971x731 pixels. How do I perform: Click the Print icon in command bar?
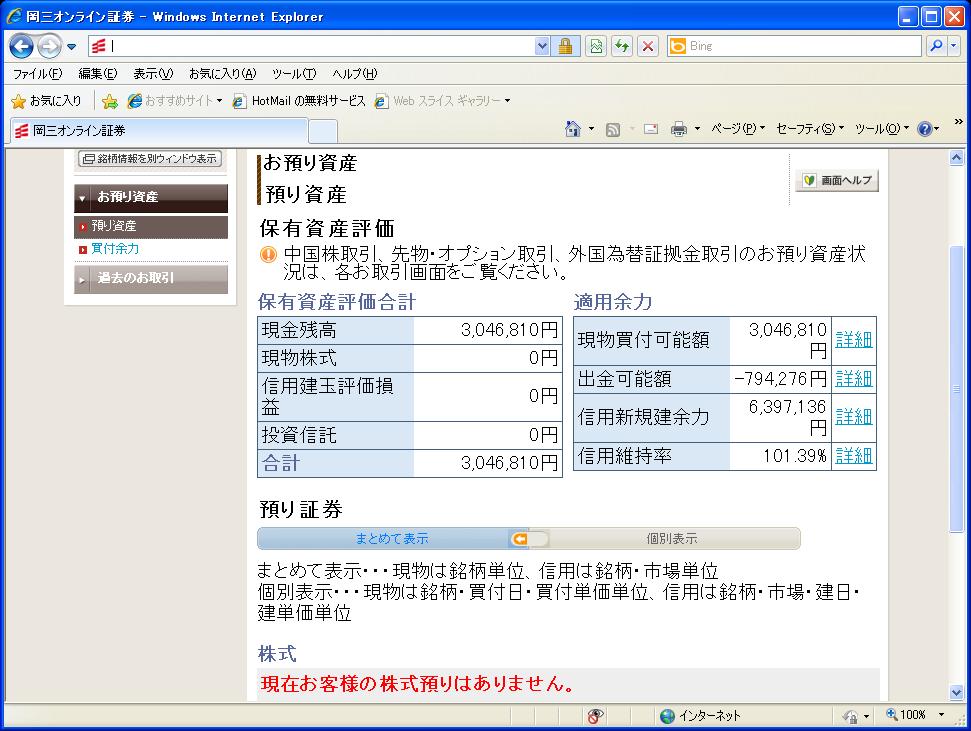click(678, 129)
